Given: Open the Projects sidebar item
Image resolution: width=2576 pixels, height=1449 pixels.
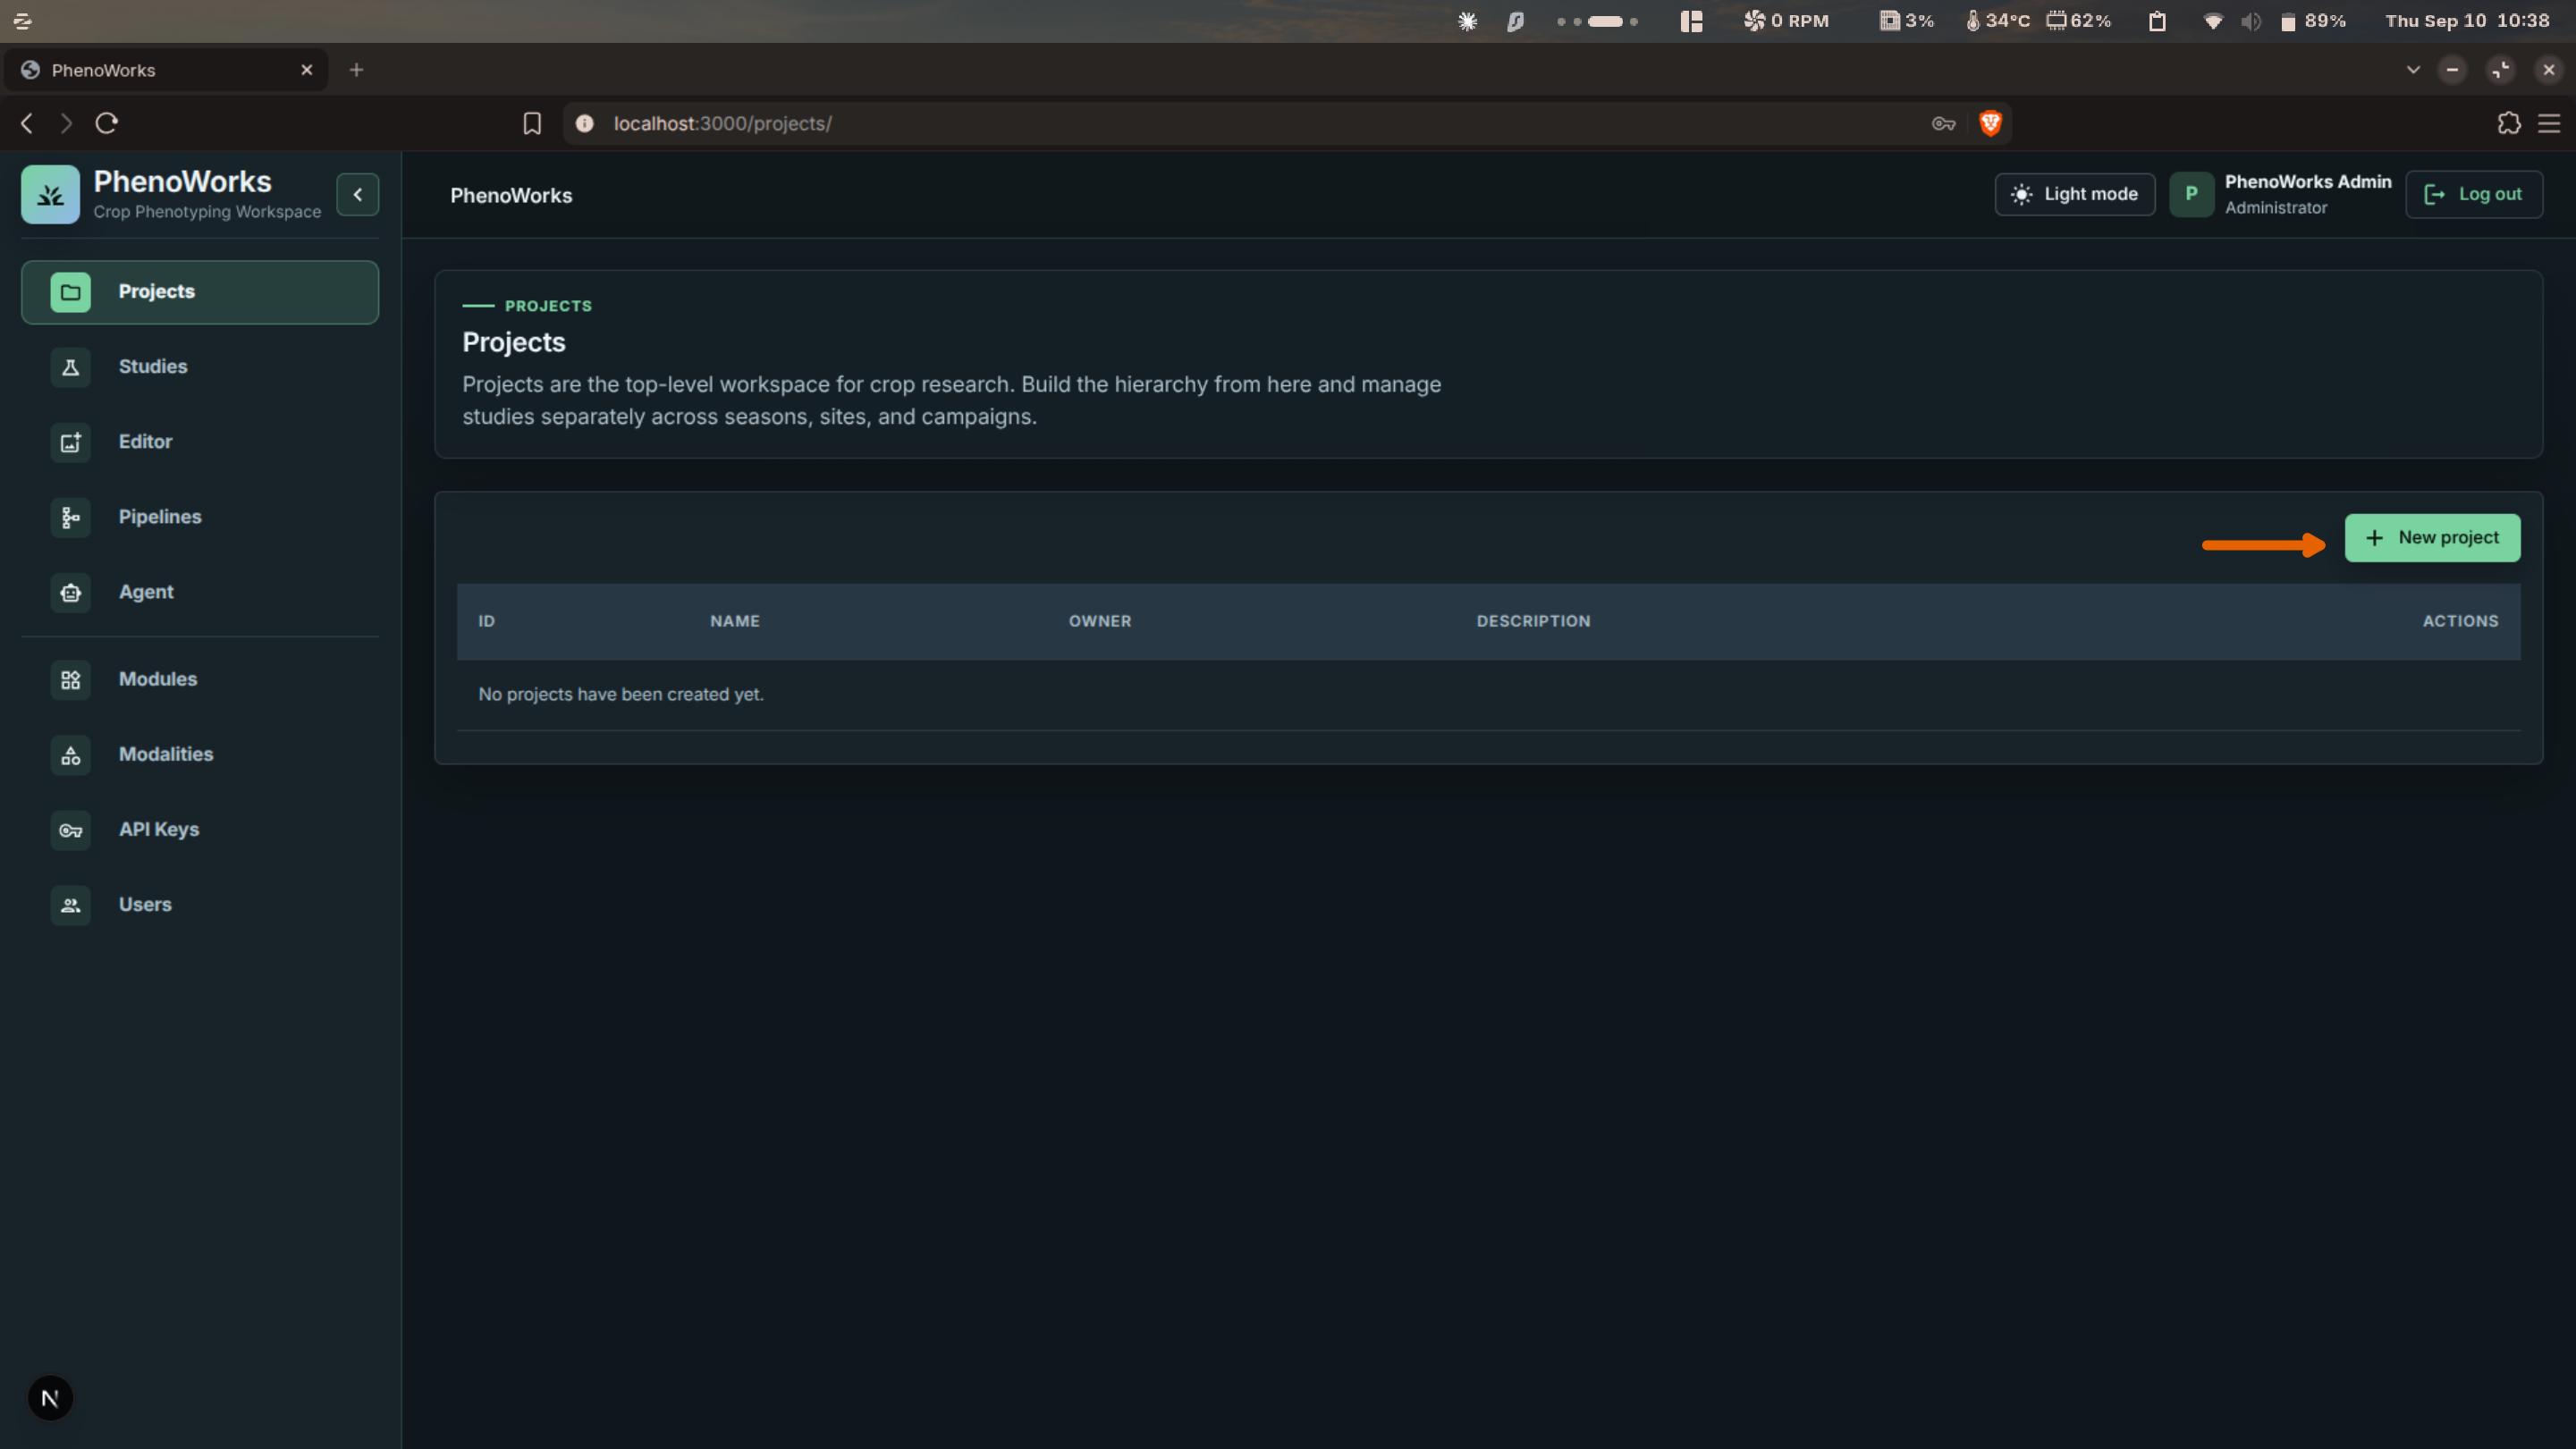Looking at the screenshot, I should tap(200, 292).
